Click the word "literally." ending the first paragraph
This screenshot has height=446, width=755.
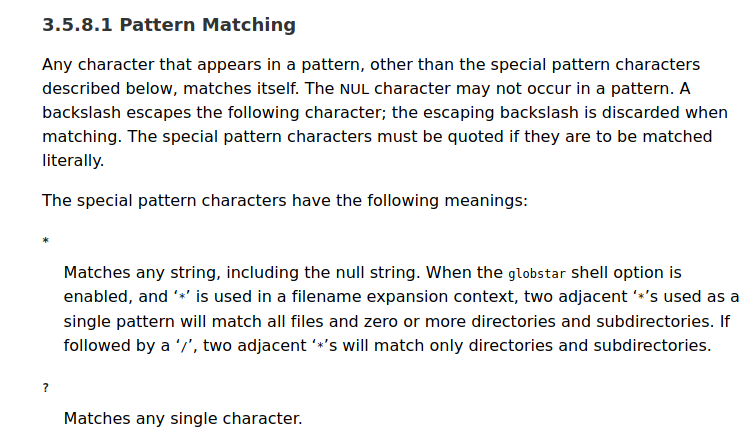click(73, 160)
